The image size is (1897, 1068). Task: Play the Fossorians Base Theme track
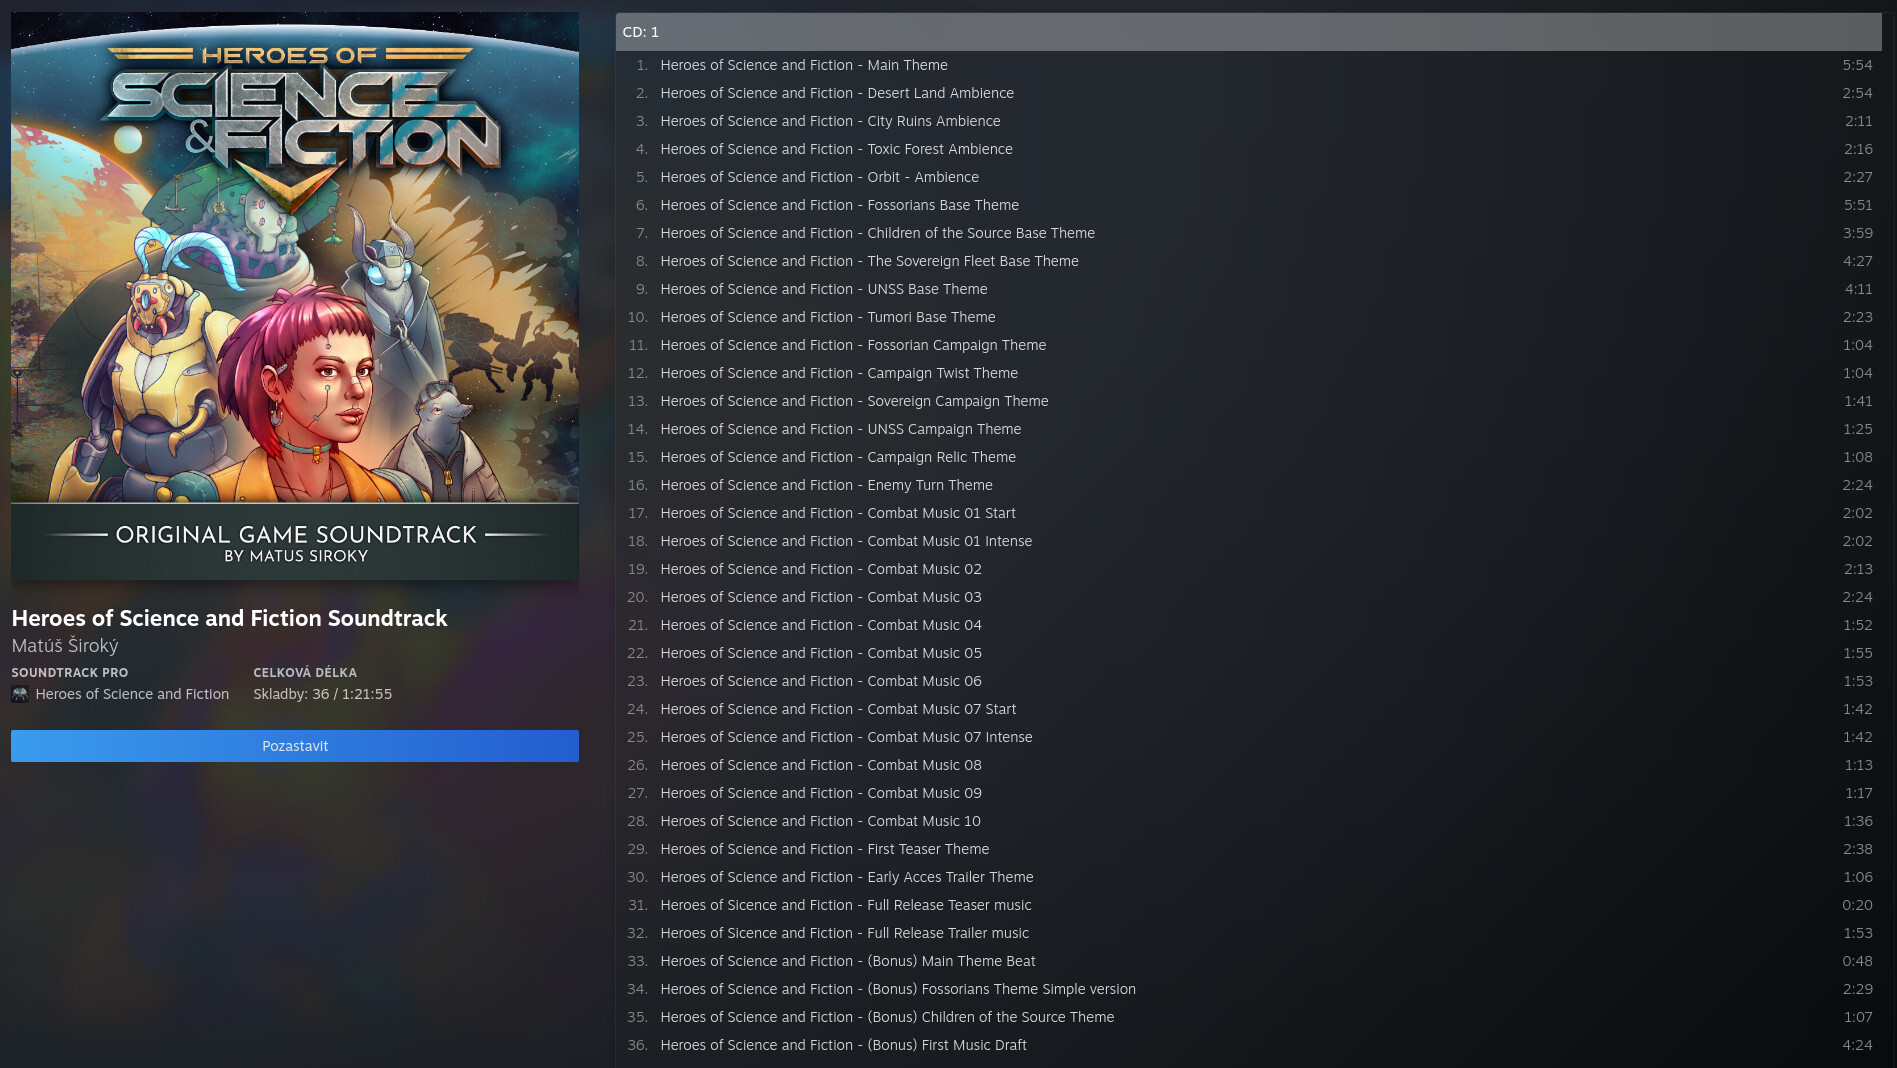click(839, 205)
